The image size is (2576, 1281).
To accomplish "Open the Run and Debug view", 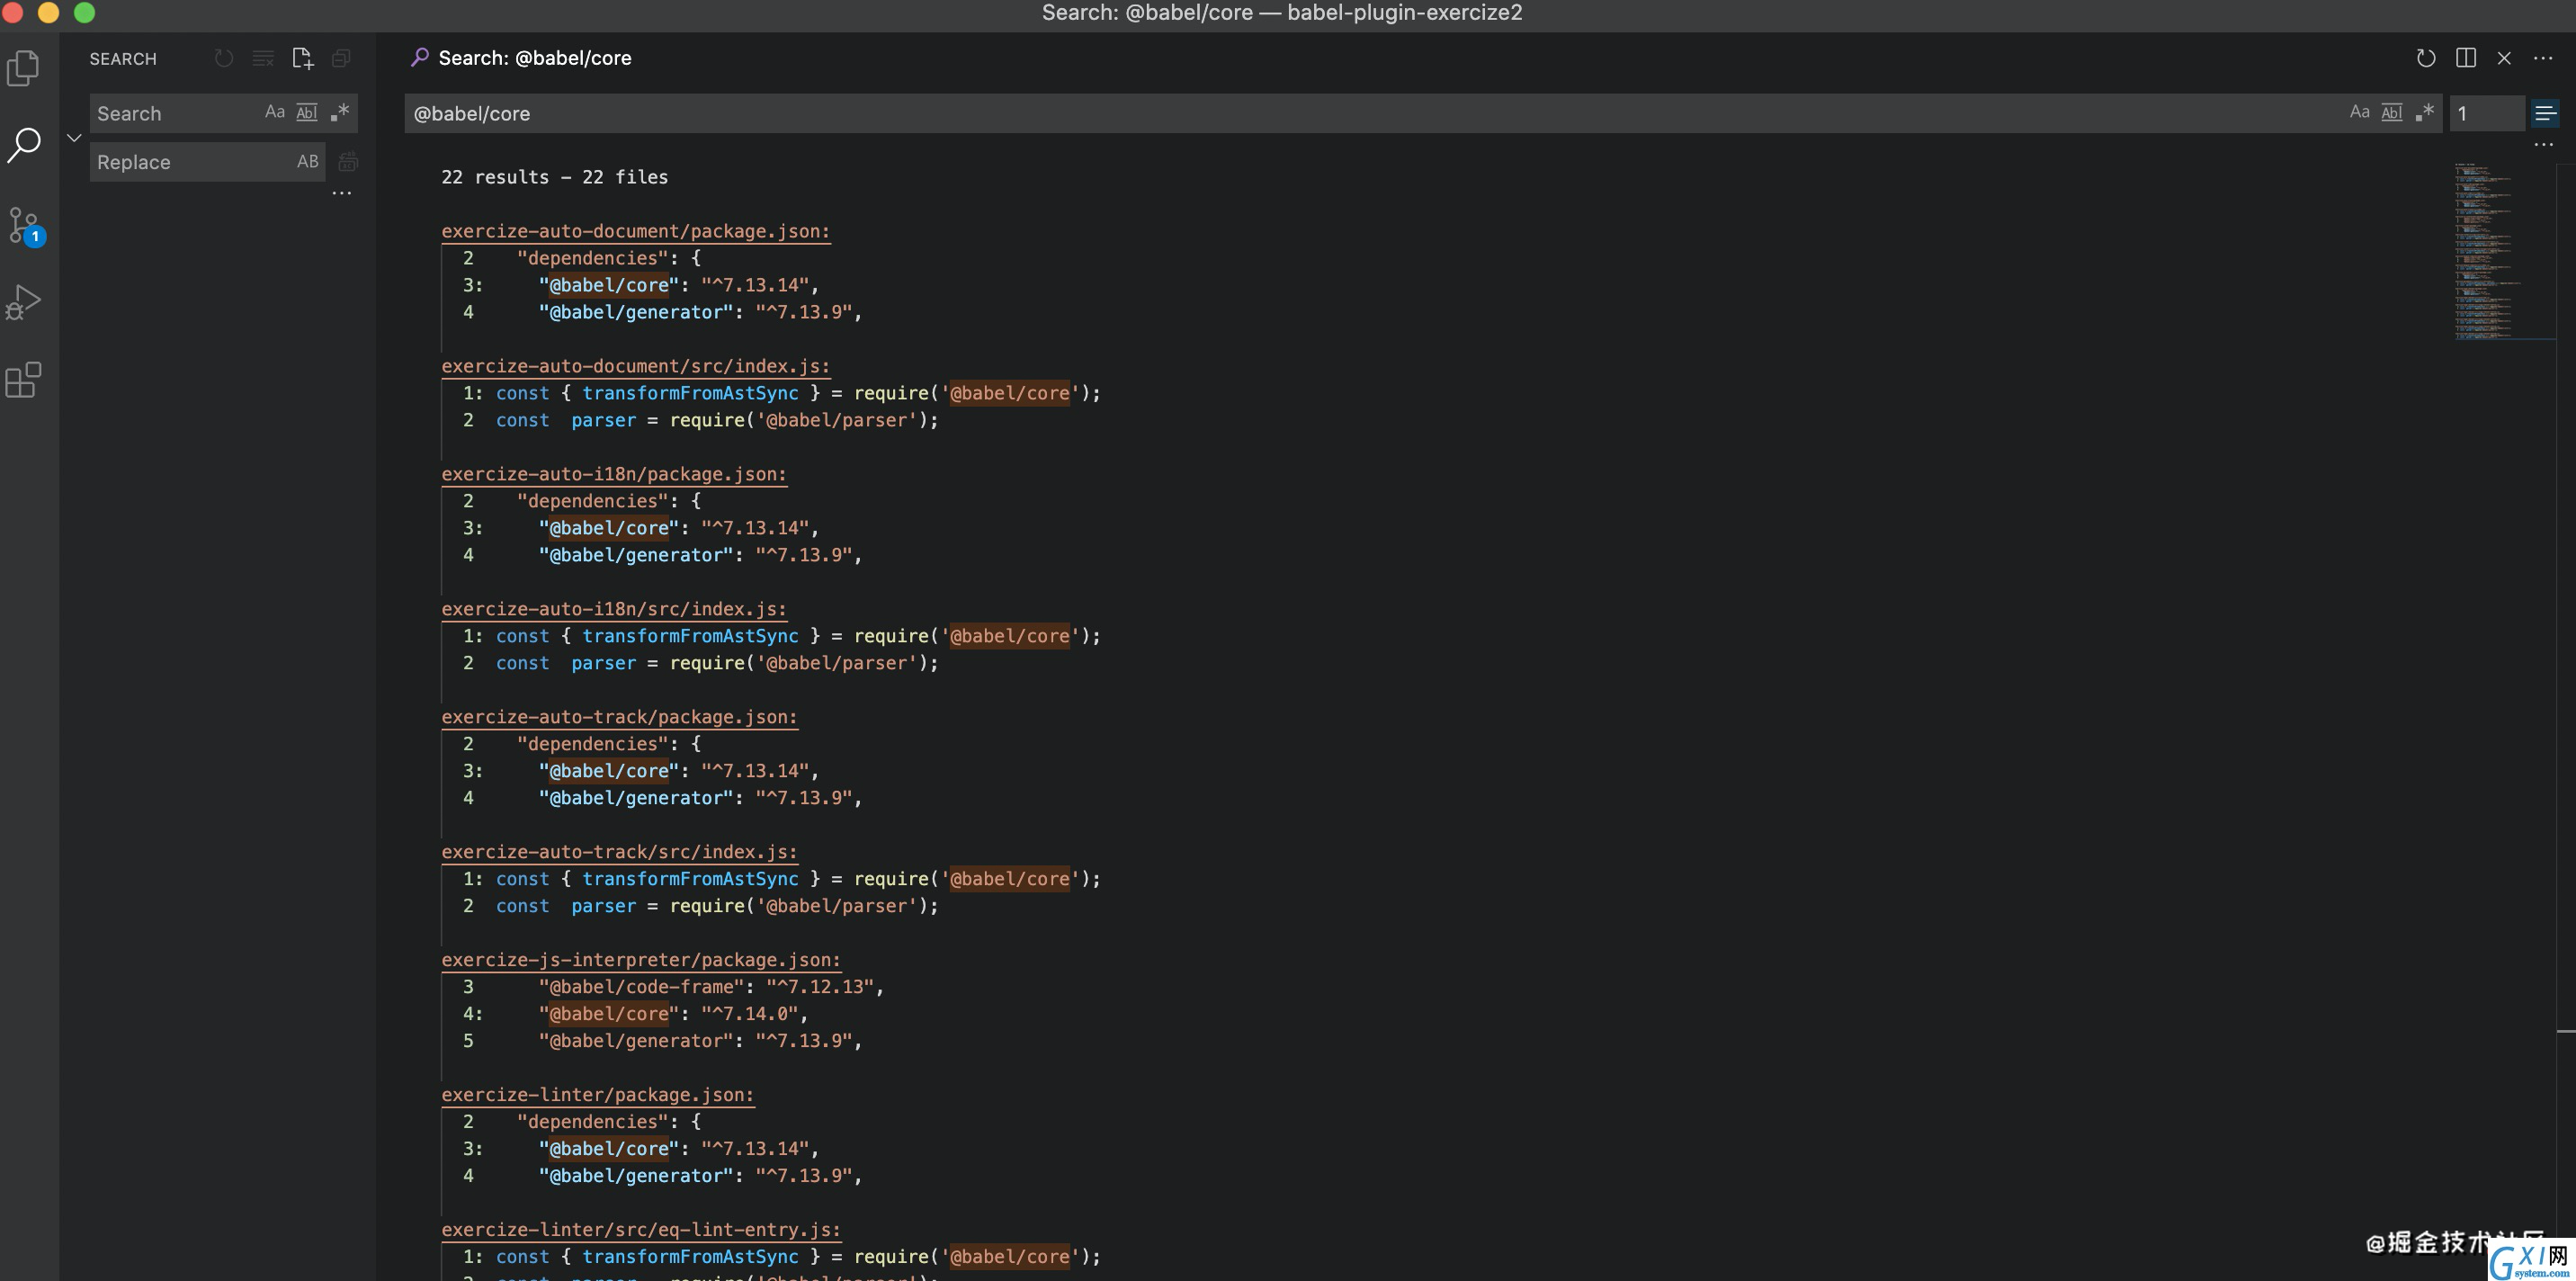I will click(x=23, y=302).
